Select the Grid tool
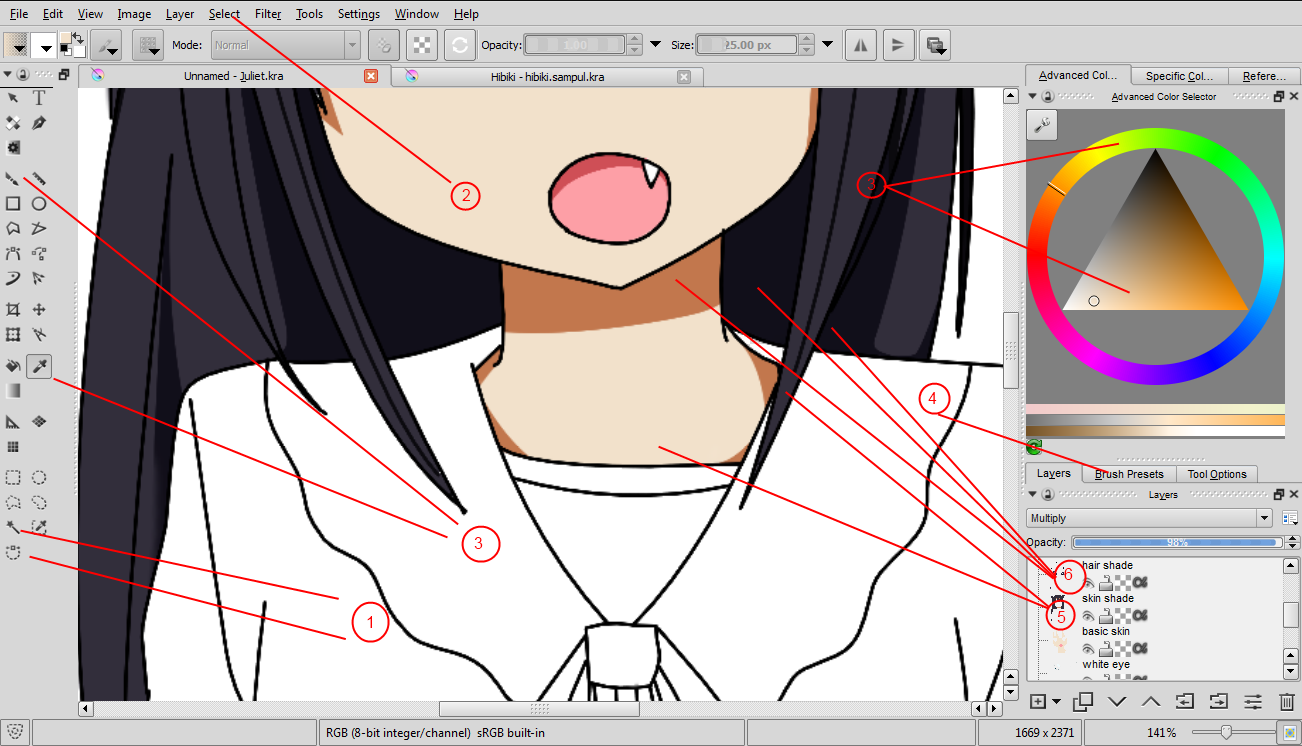The image size is (1302, 746). (13, 447)
